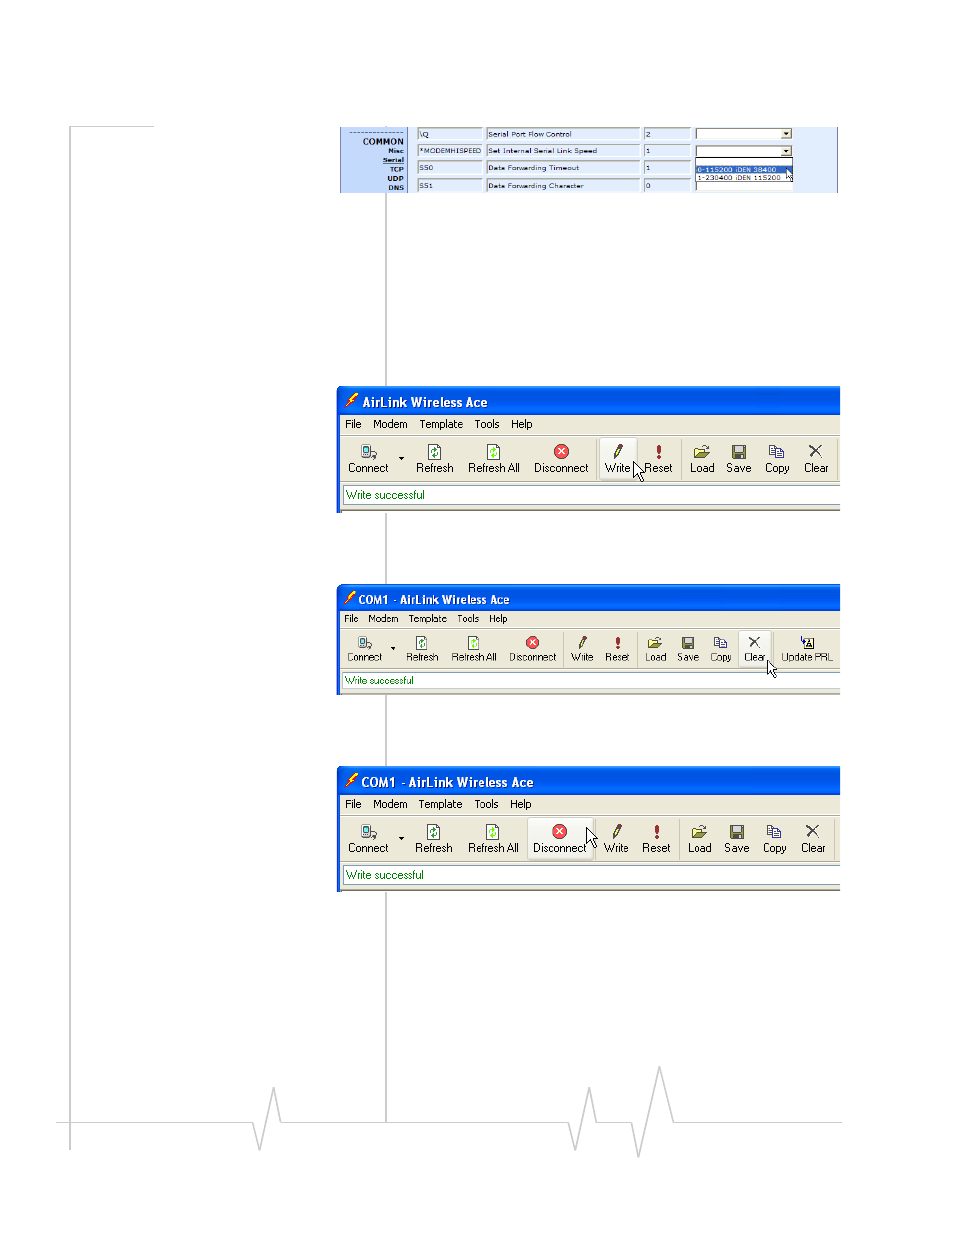Click Refresh in the non-COM1 AirLink window
Image resolution: width=954 pixels, height=1235 pixels.
coord(434,459)
